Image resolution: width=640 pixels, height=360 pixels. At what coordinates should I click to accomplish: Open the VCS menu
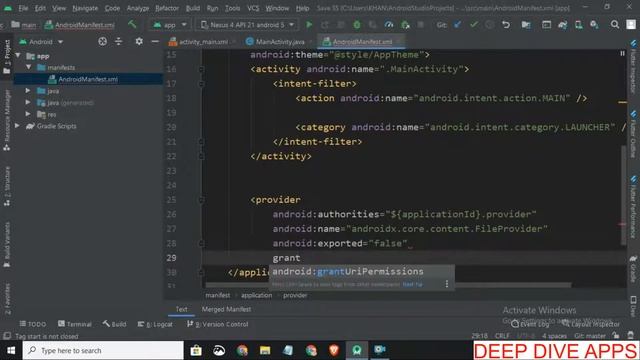click(x=253, y=8)
